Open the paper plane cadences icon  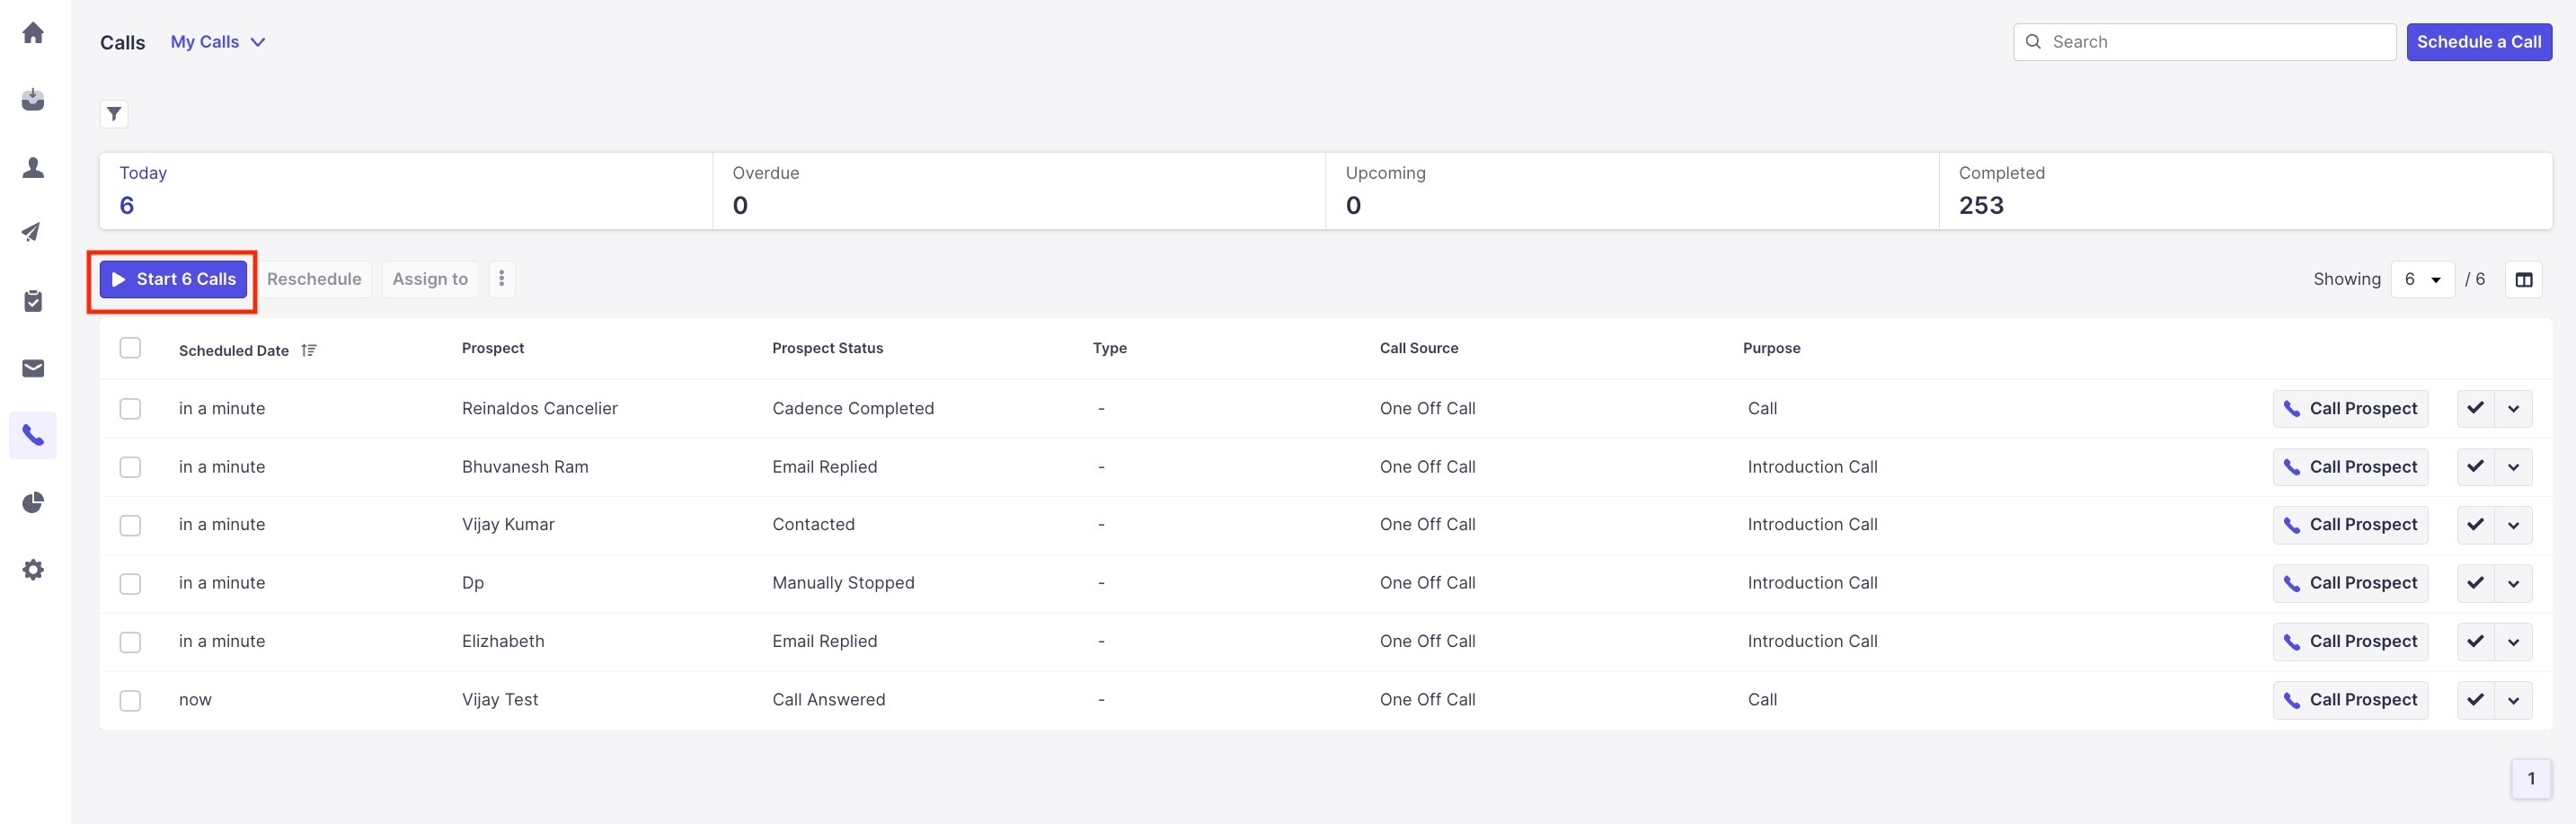point(33,233)
